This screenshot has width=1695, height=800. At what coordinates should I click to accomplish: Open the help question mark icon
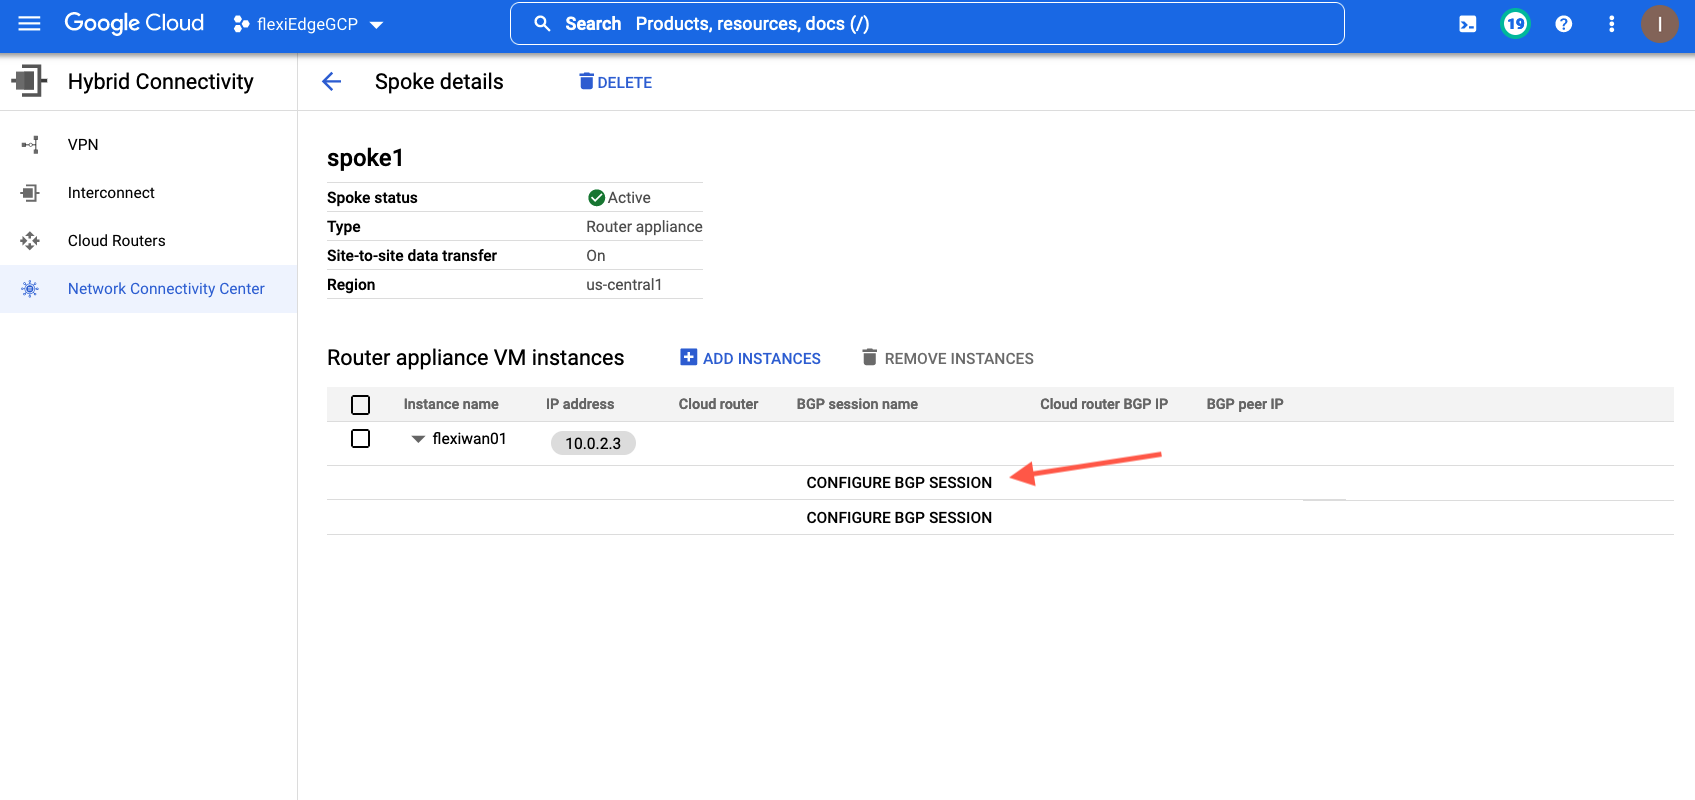pyautogui.click(x=1564, y=24)
